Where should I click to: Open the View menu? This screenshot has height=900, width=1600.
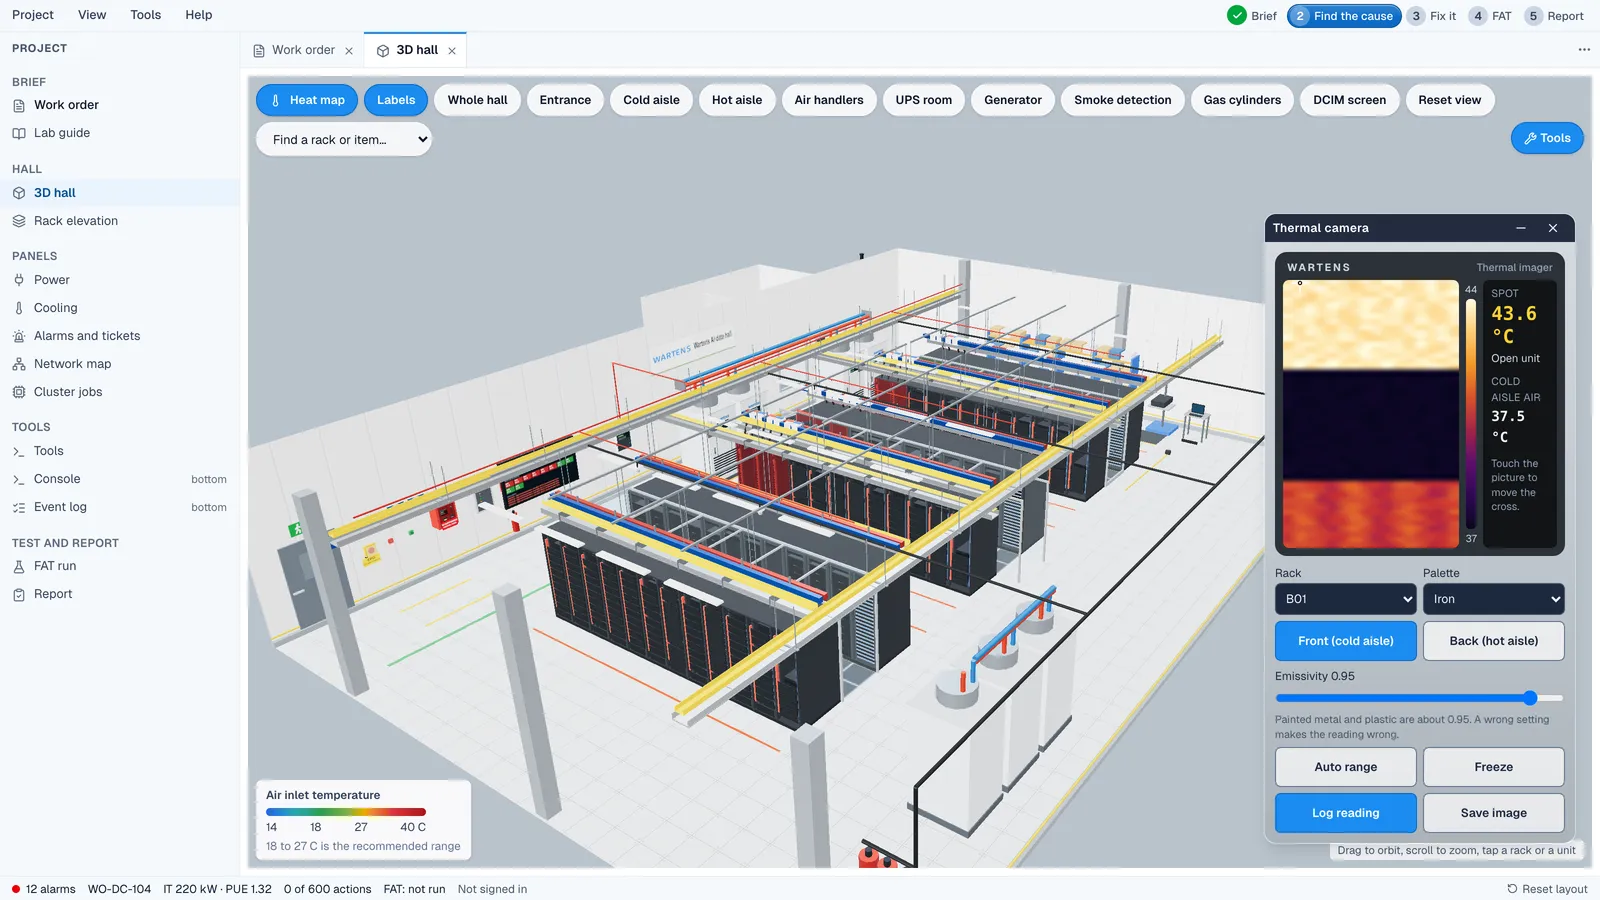coord(92,15)
